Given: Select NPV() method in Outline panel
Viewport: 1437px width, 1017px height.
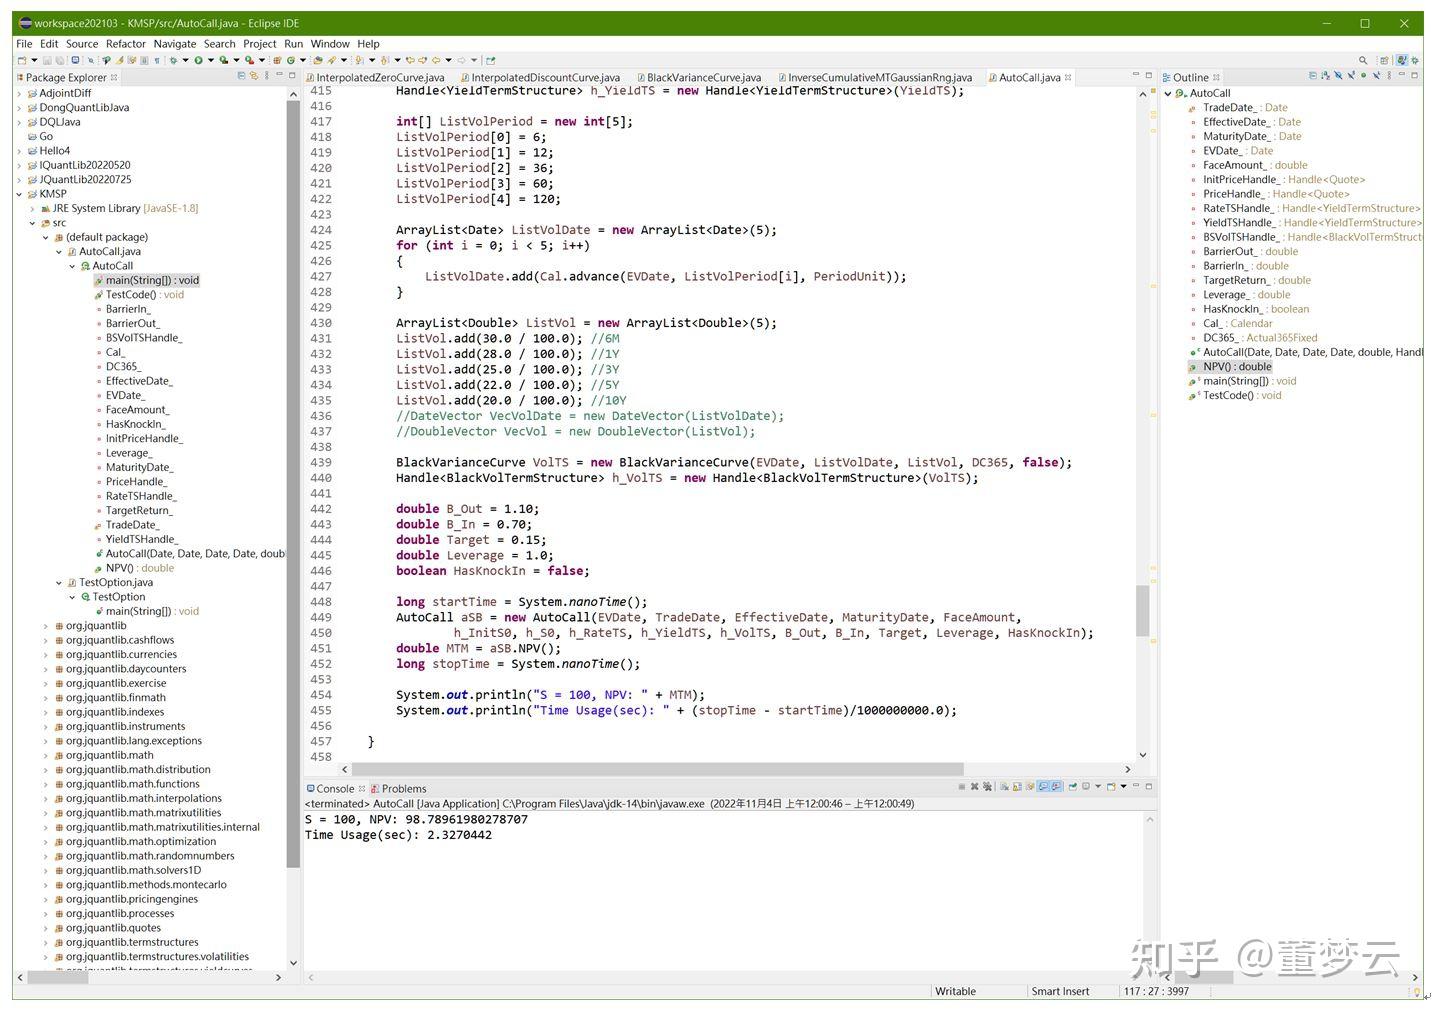Looking at the screenshot, I should coord(1237,367).
